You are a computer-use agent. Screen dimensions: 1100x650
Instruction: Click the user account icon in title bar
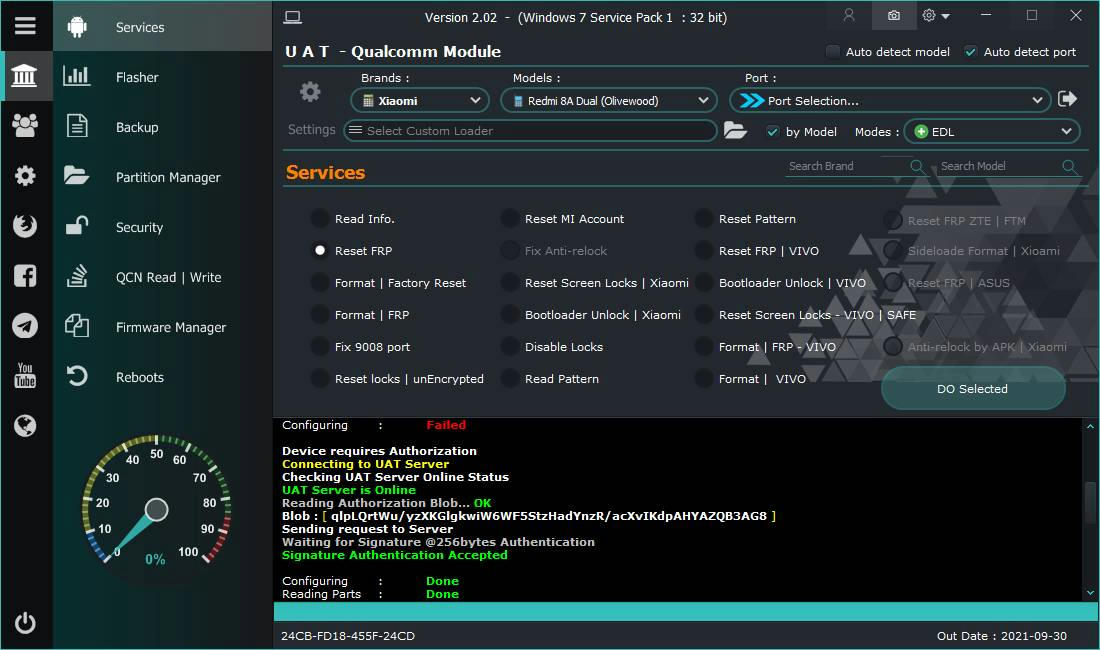(x=849, y=15)
